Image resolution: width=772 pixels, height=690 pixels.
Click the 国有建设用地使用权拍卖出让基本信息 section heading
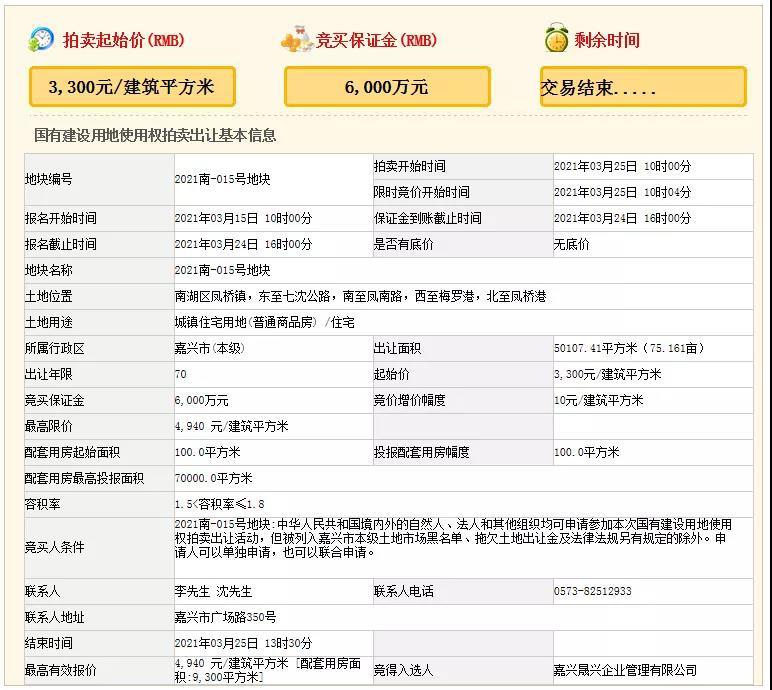[x=155, y=135]
